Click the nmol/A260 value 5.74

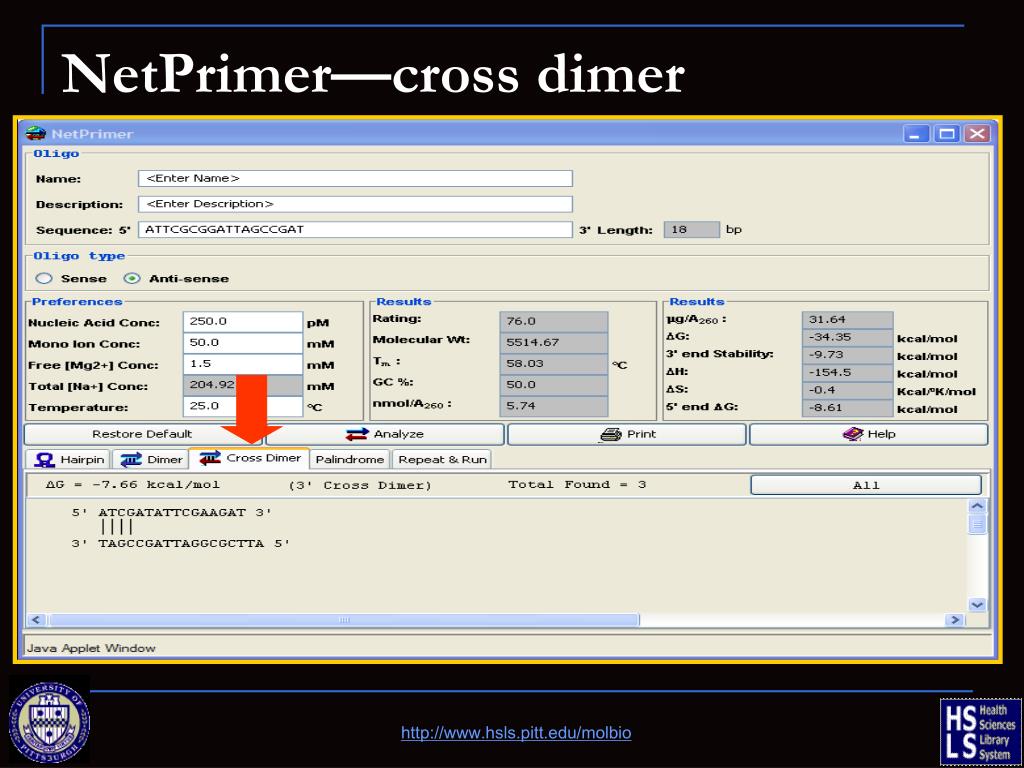(x=554, y=406)
